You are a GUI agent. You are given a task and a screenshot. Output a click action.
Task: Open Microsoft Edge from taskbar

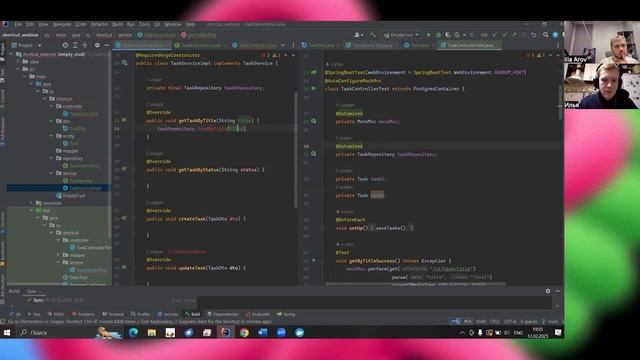(133, 333)
